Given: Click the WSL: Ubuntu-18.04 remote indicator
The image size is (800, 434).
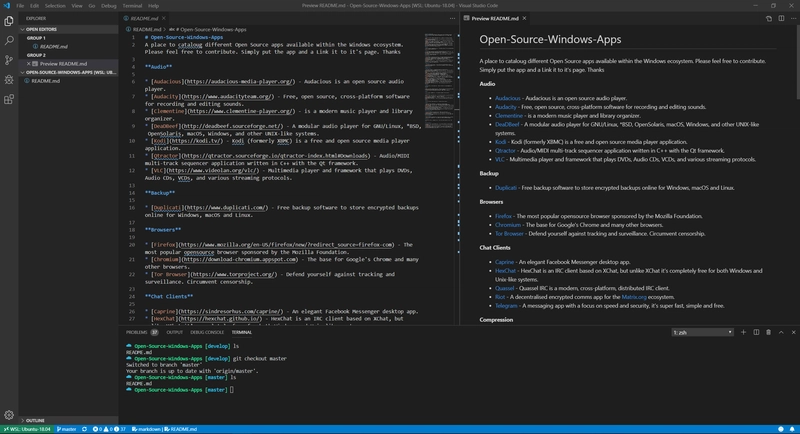Looking at the screenshot, I should tap(27, 429).
